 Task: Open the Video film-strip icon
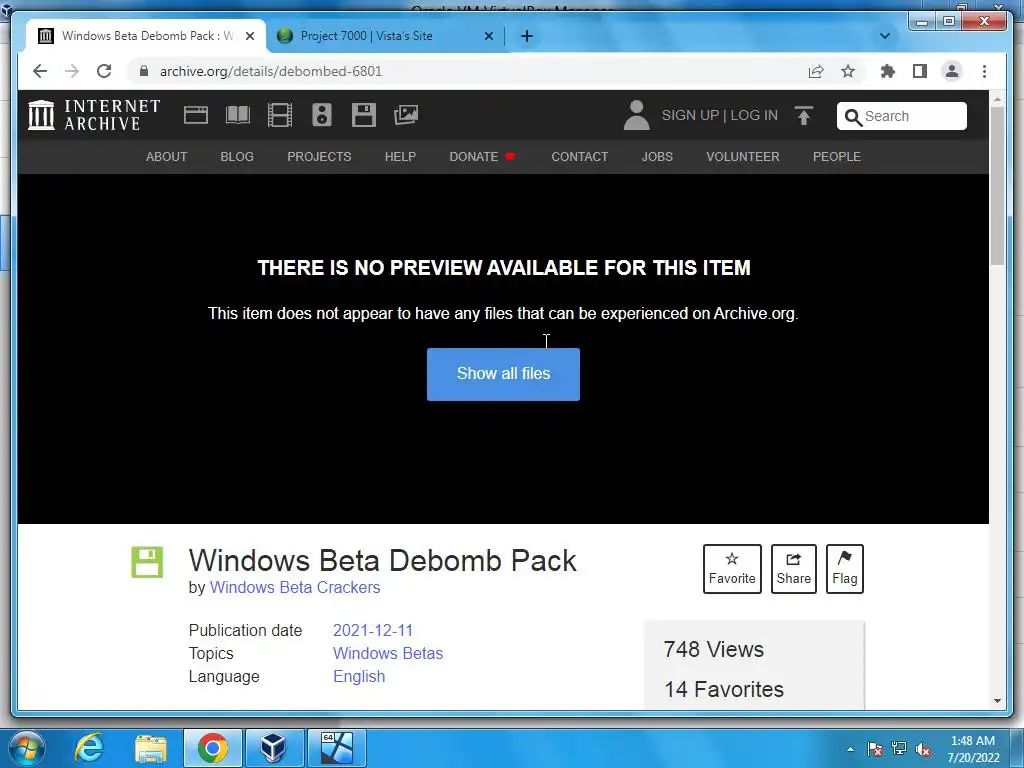tap(280, 116)
